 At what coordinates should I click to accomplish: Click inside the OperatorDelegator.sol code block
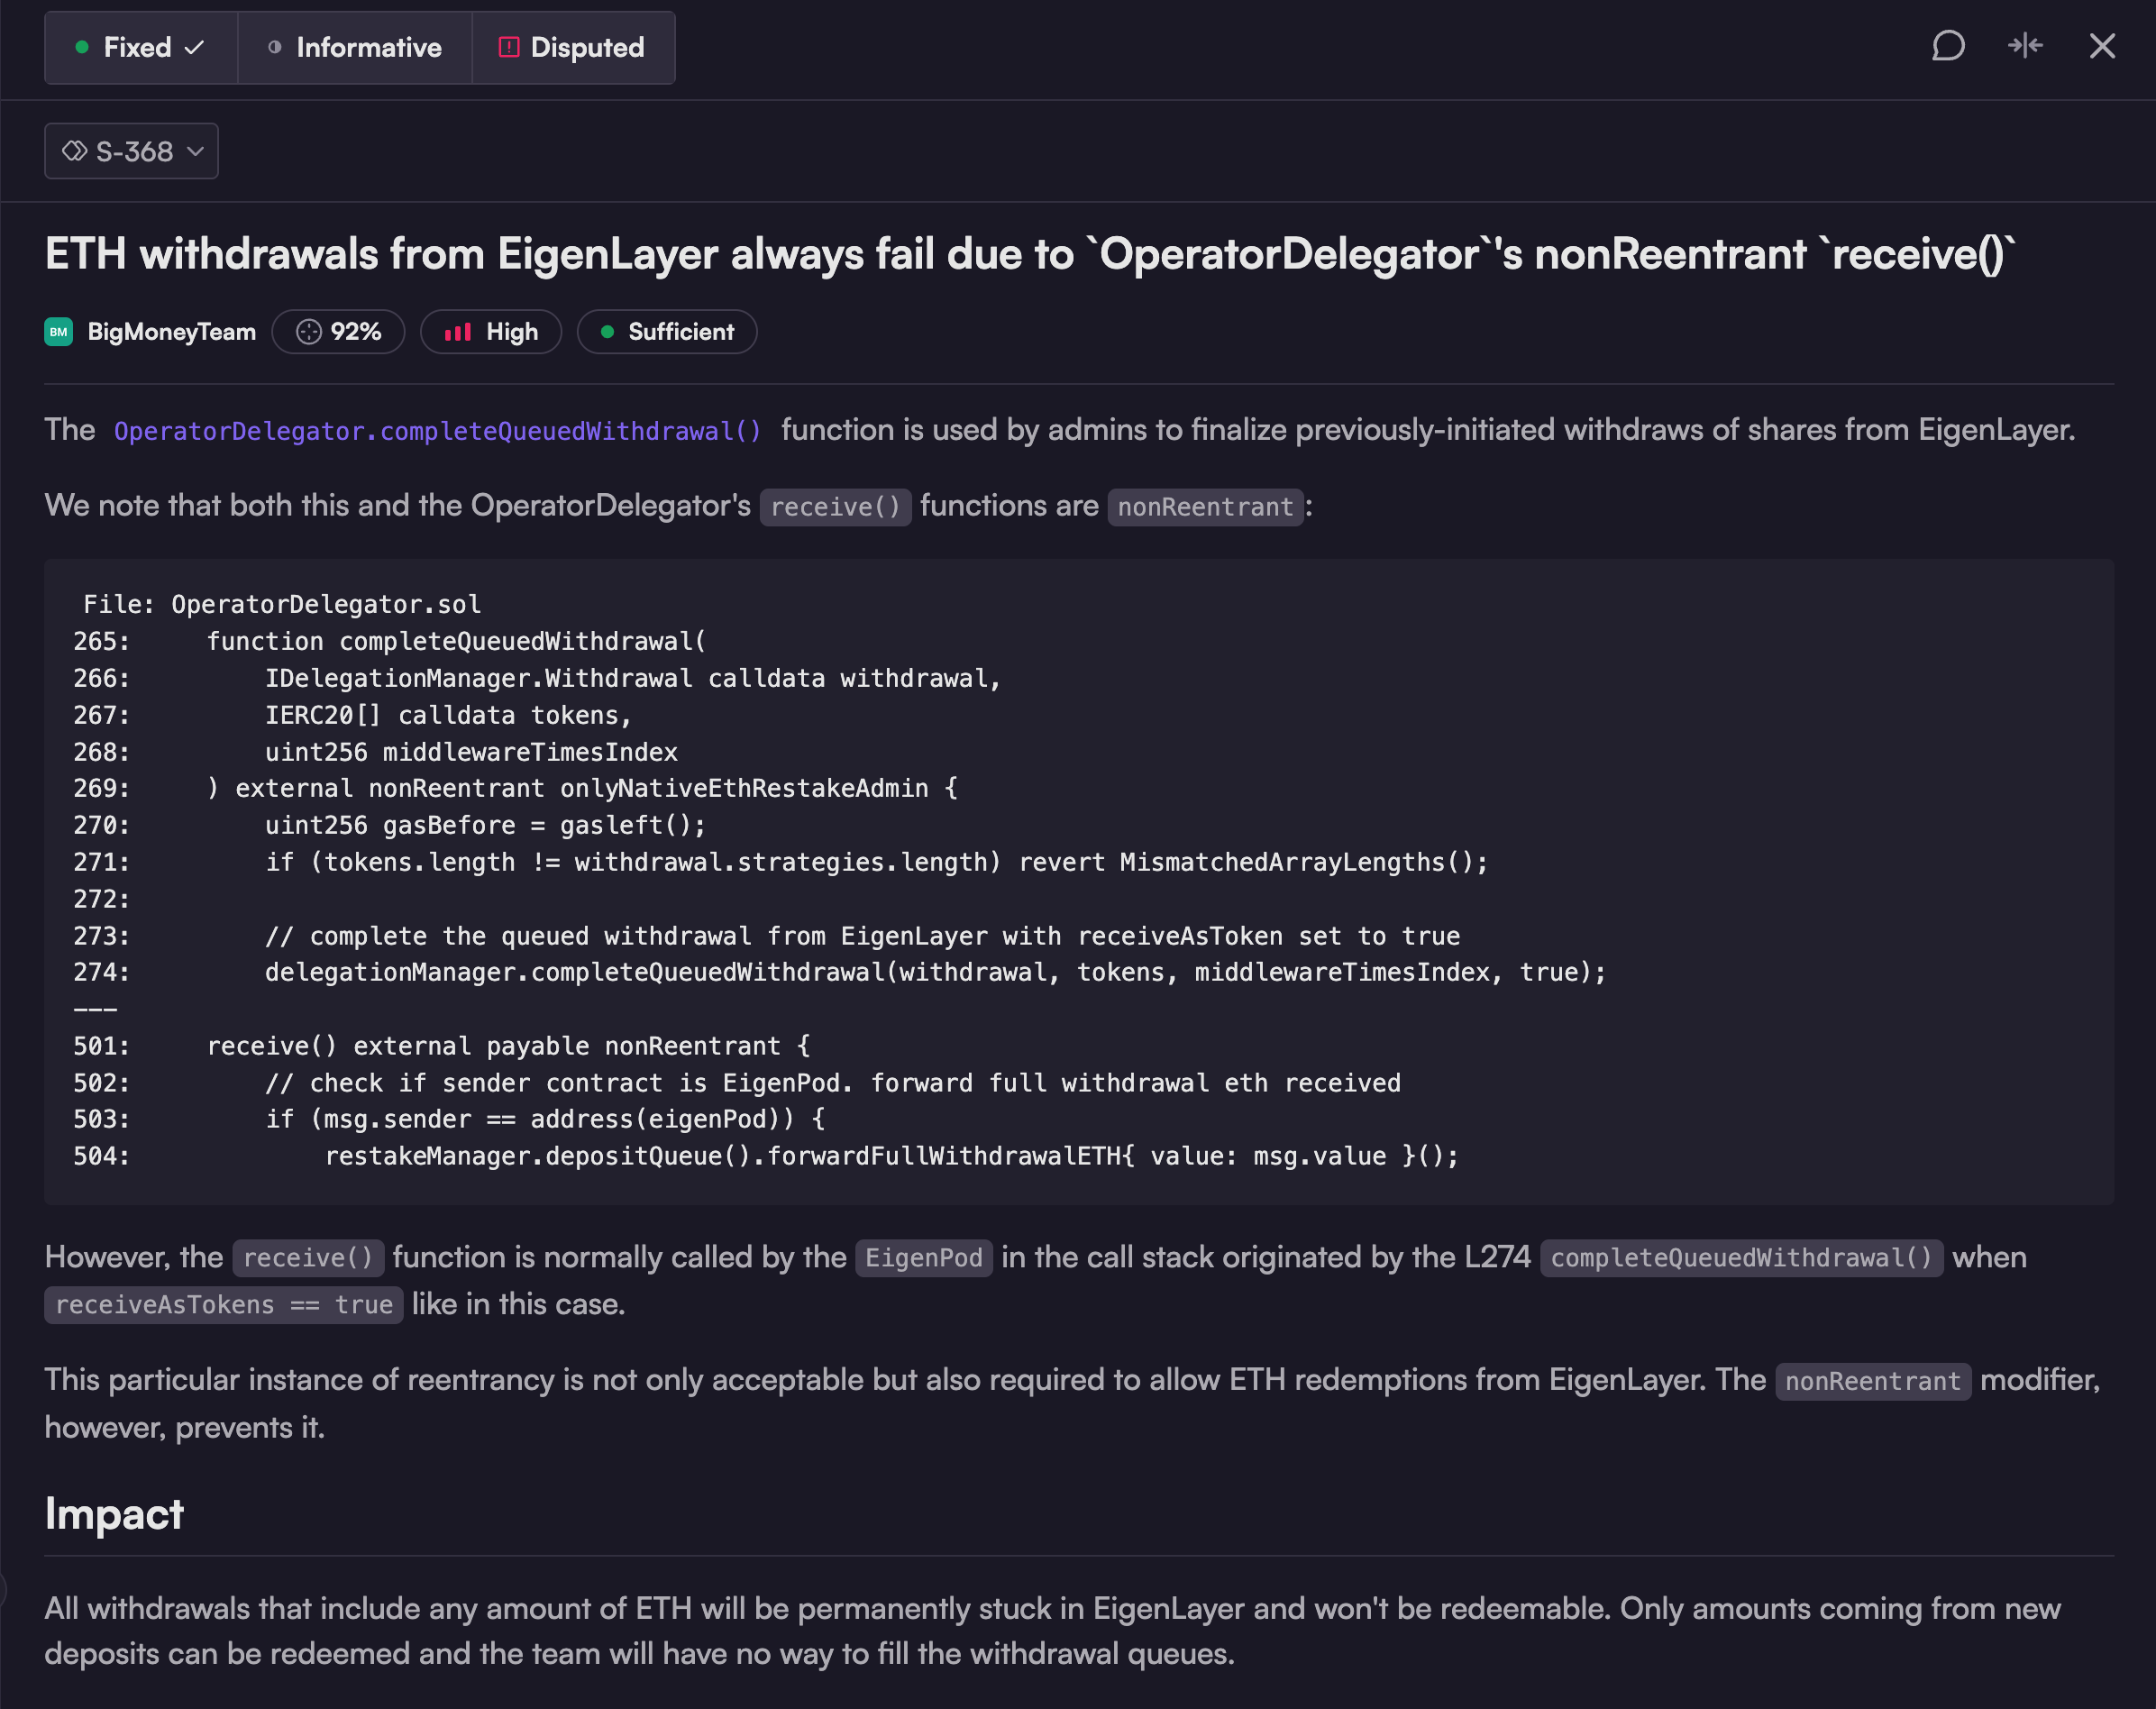(1078, 880)
